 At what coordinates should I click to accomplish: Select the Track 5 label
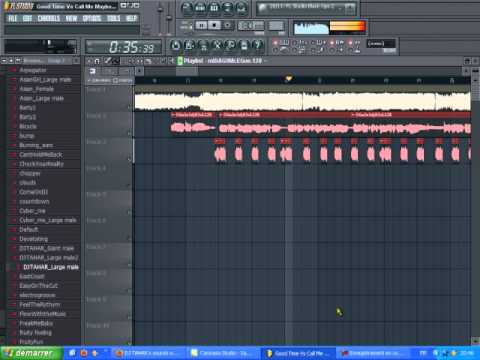tap(96, 194)
